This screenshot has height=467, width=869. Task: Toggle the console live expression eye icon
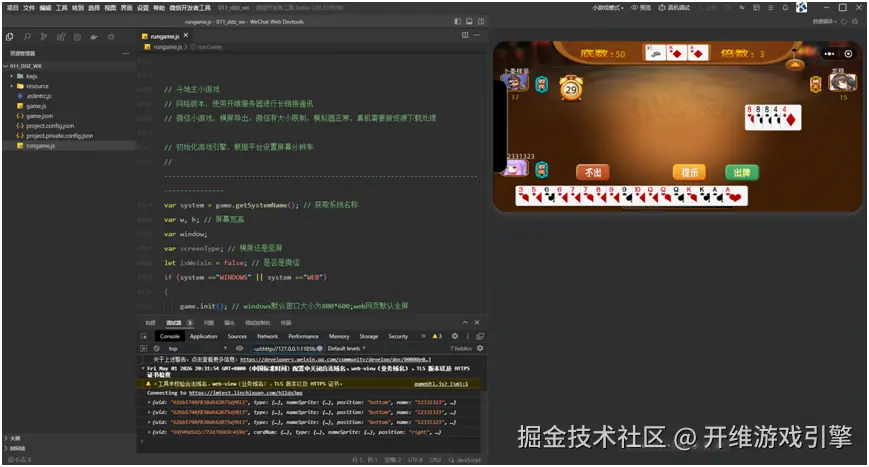click(239, 348)
